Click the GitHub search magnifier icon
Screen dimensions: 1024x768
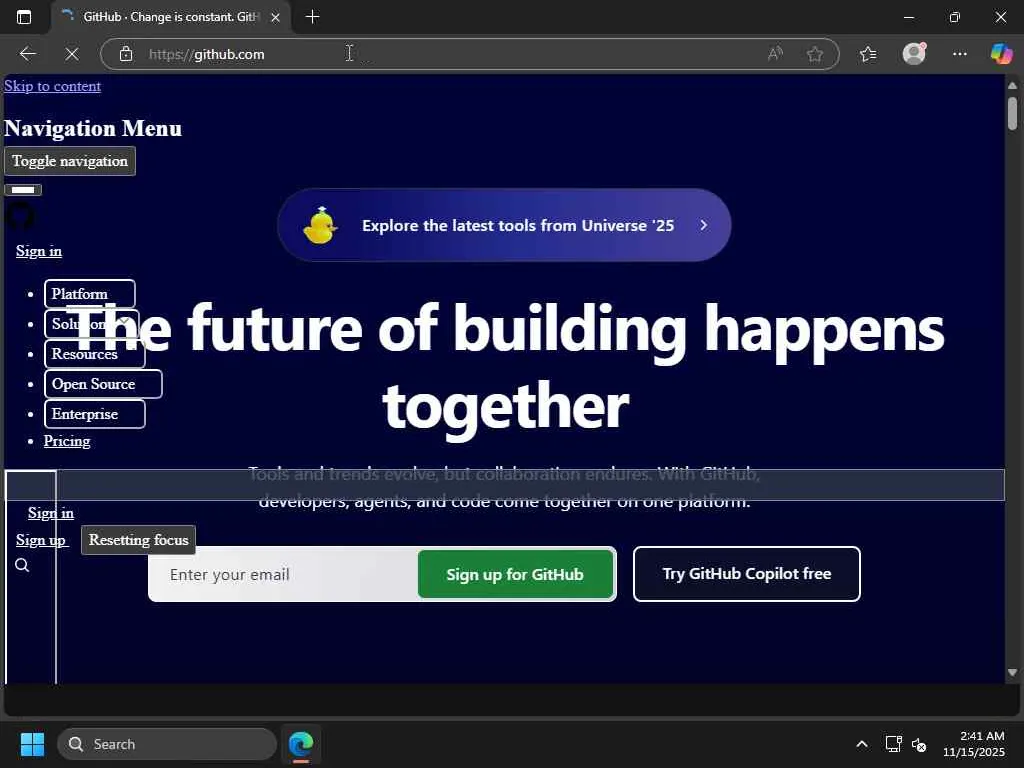(22, 566)
